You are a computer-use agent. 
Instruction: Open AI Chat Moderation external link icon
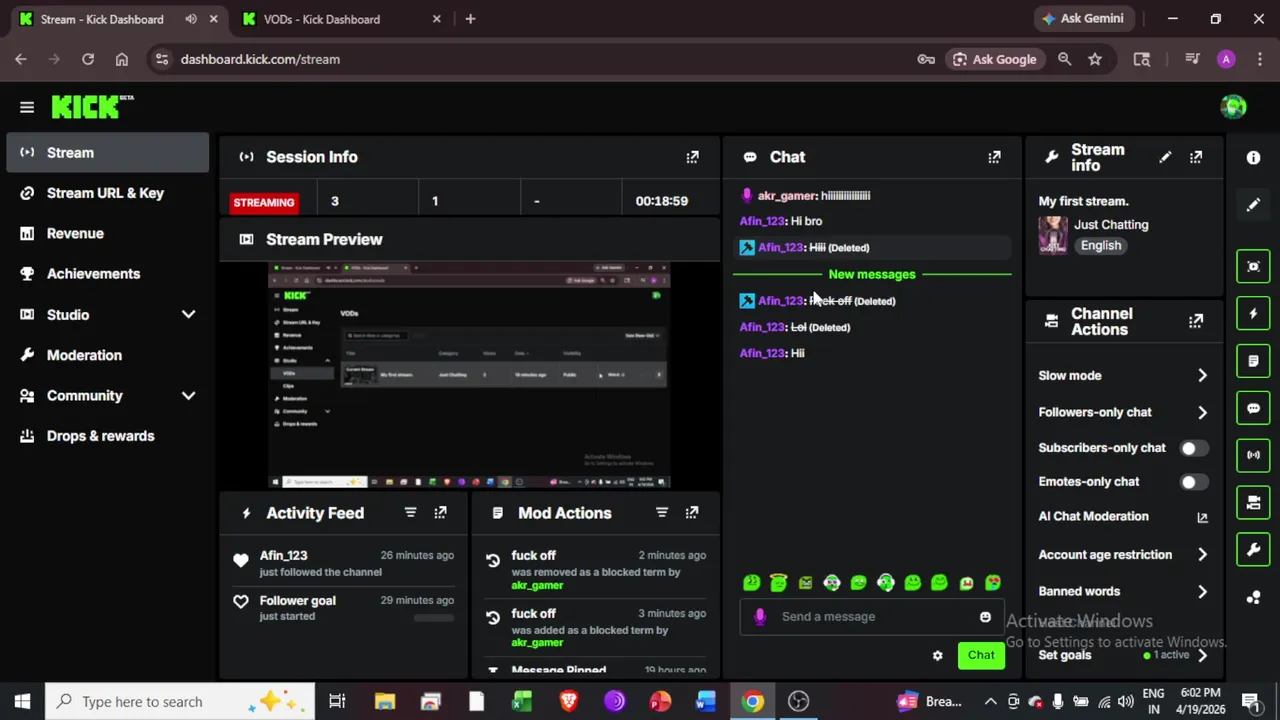[1202, 517]
